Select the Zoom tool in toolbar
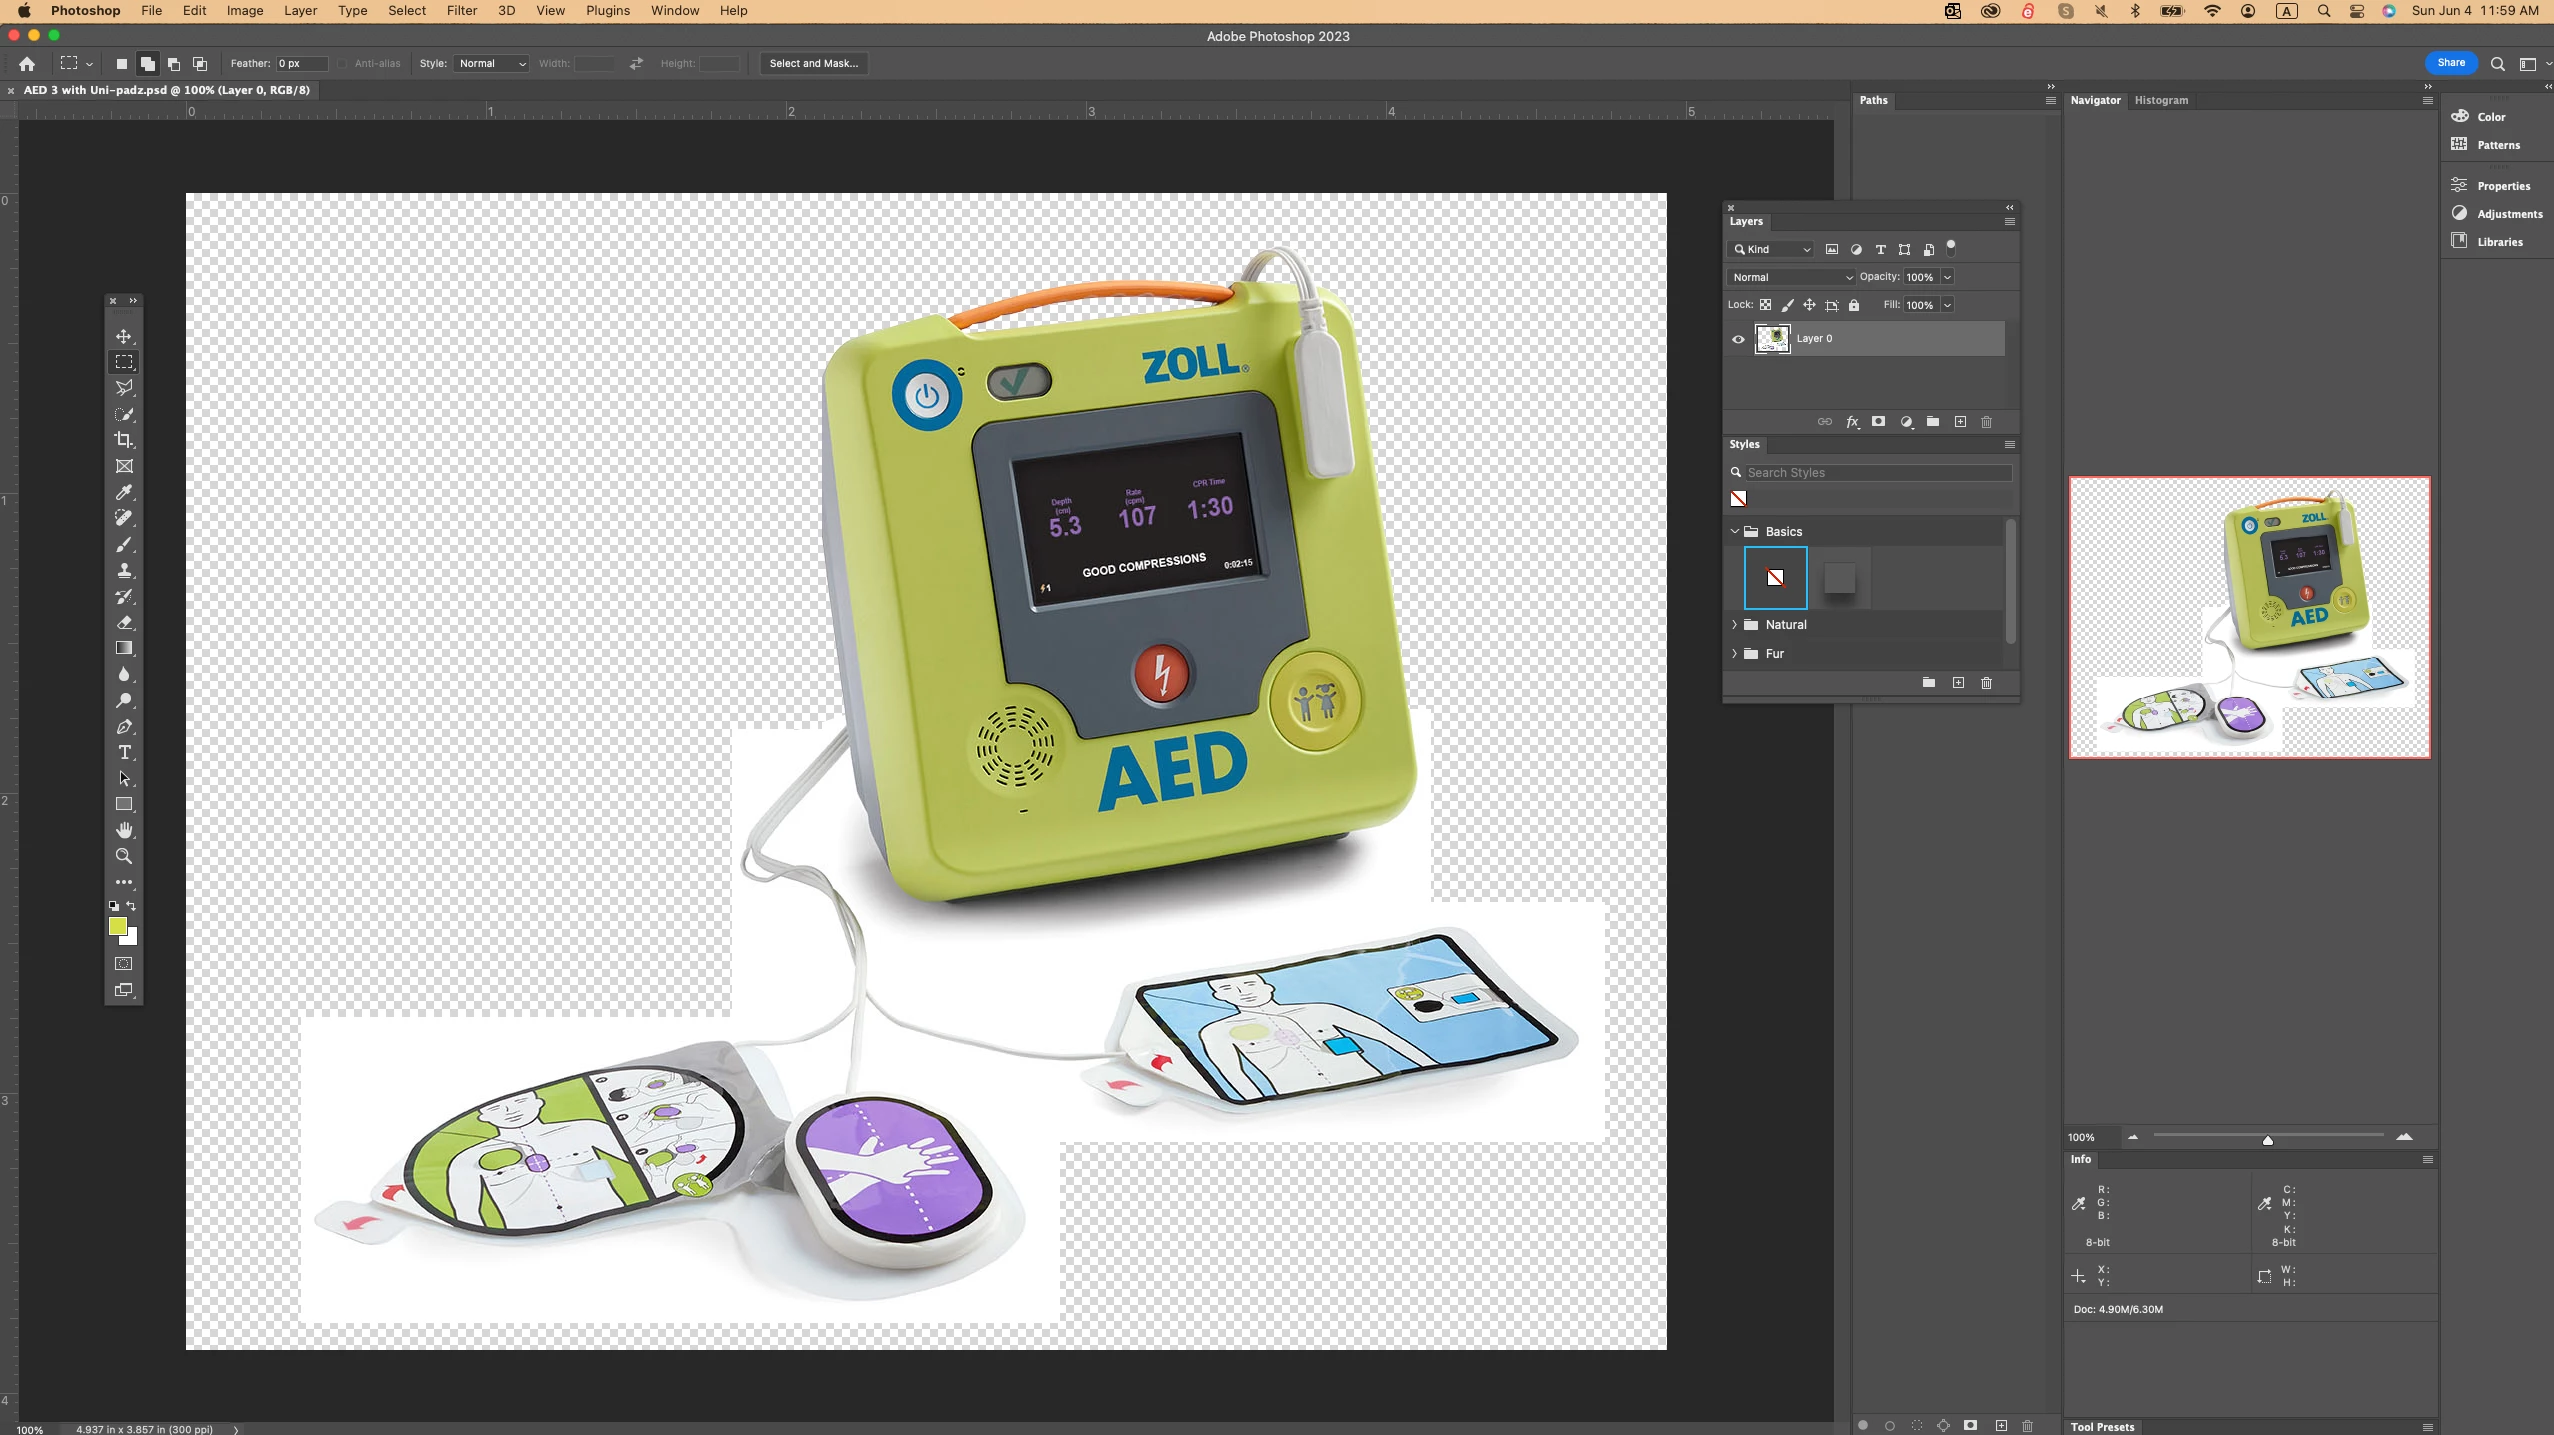The image size is (2554, 1435). (x=124, y=856)
